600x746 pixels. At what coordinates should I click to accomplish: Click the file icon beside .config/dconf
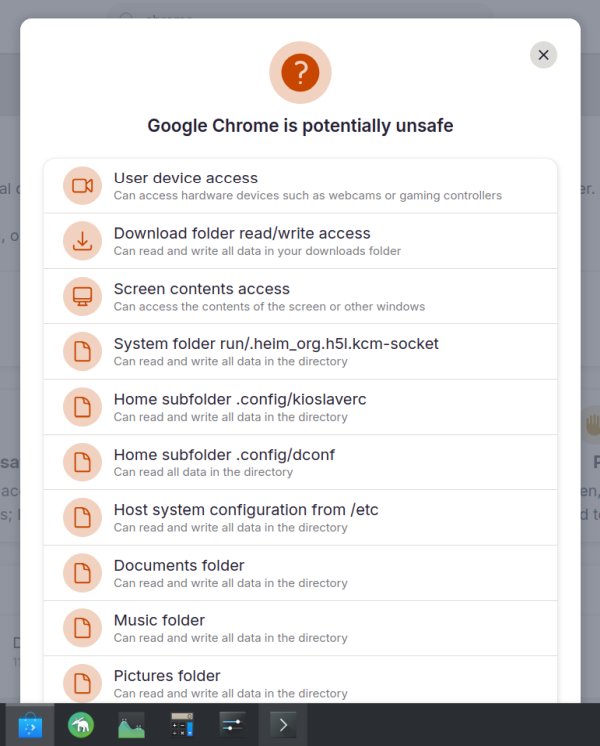(x=82, y=462)
